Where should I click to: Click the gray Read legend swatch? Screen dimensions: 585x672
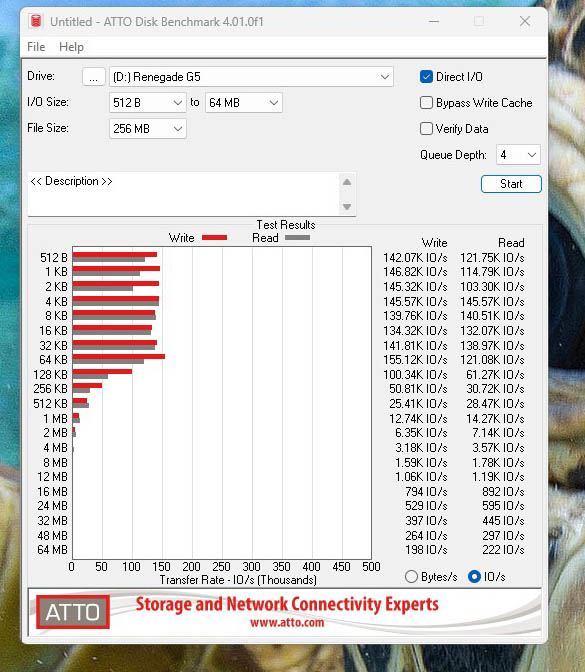point(297,237)
